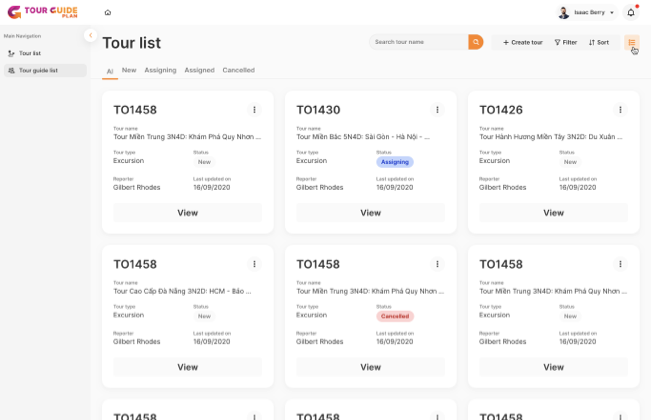Image resolution: width=651 pixels, height=420 pixels.
Task: Select Tour list in the sidebar
Action: [45, 53]
